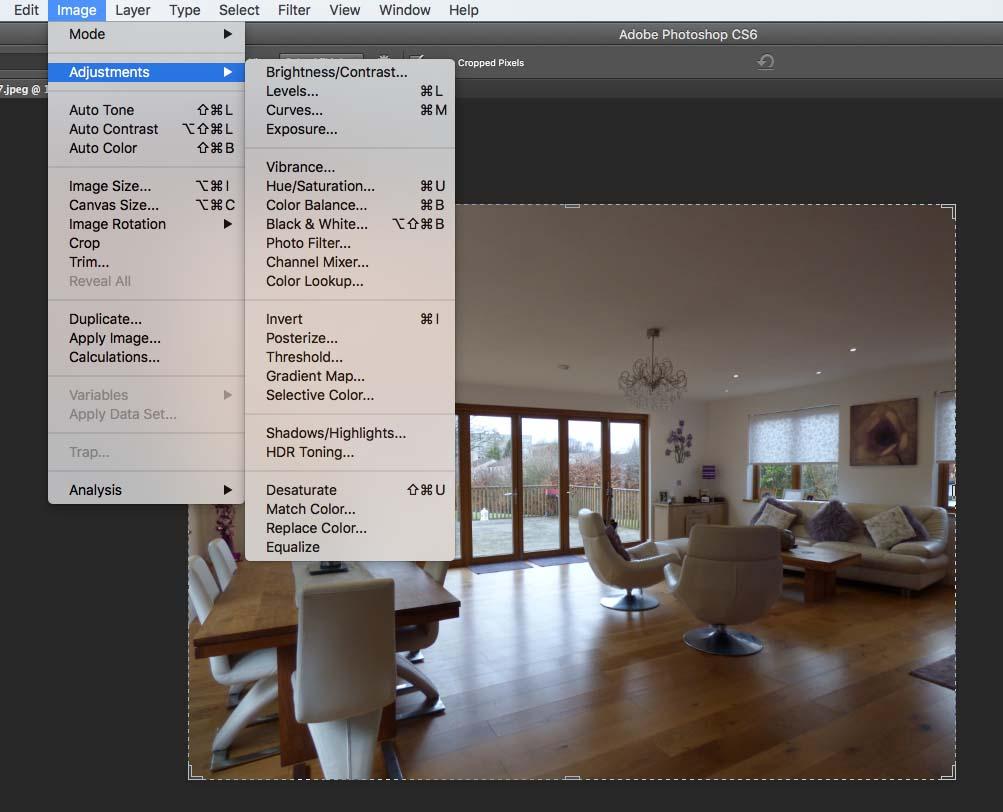
Task: Choose Black & White adjustment
Action: pos(350,224)
